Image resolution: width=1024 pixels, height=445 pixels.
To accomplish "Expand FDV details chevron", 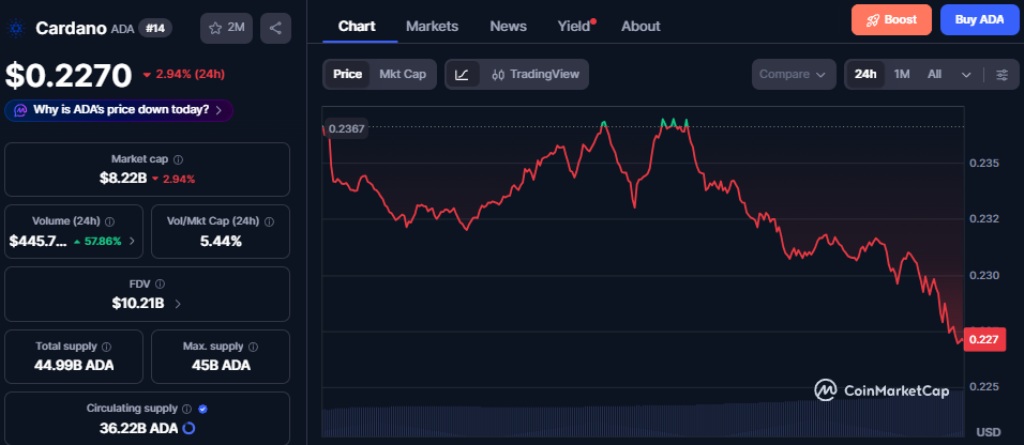I will coord(178,304).
